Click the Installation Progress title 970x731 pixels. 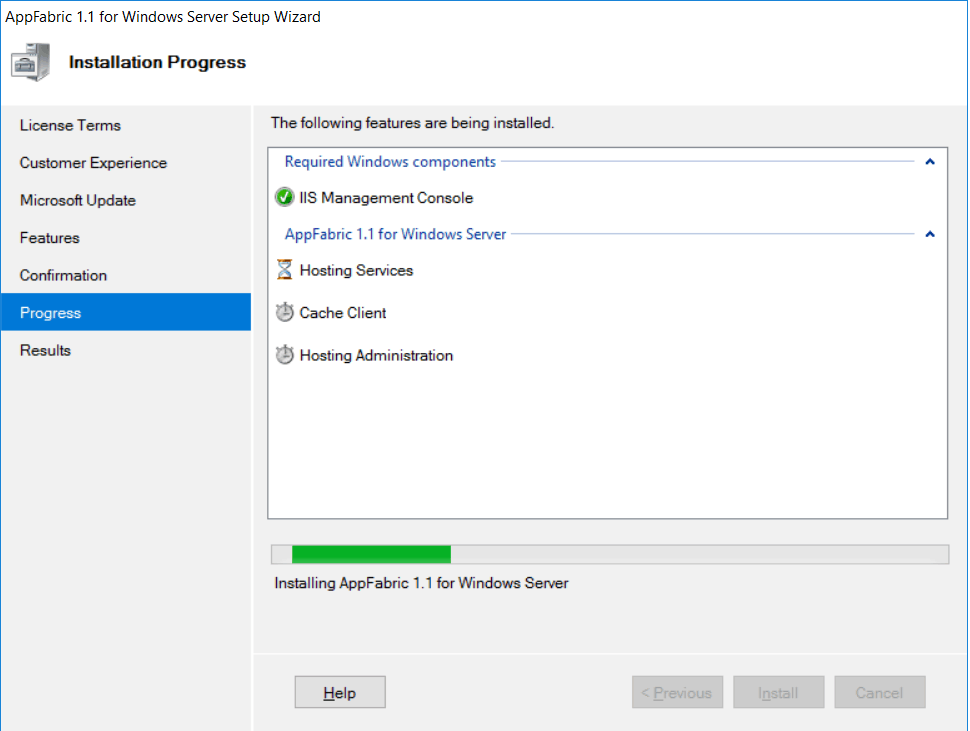click(x=157, y=62)
